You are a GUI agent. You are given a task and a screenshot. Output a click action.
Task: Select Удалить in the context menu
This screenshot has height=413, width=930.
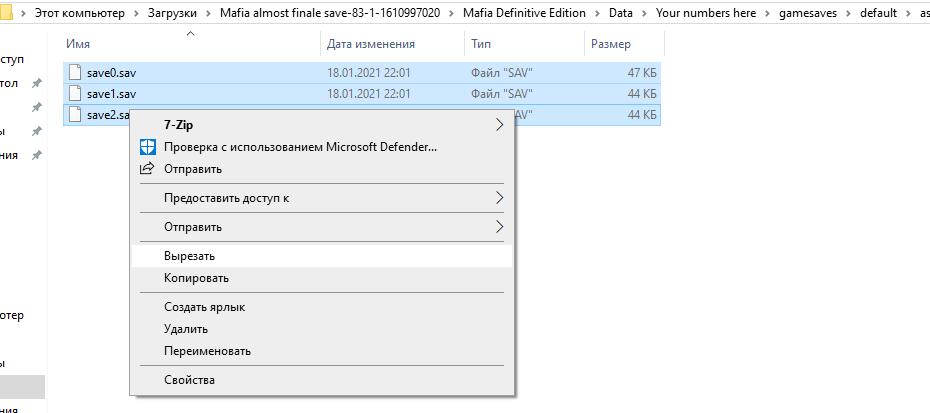[x=186, y=329]
